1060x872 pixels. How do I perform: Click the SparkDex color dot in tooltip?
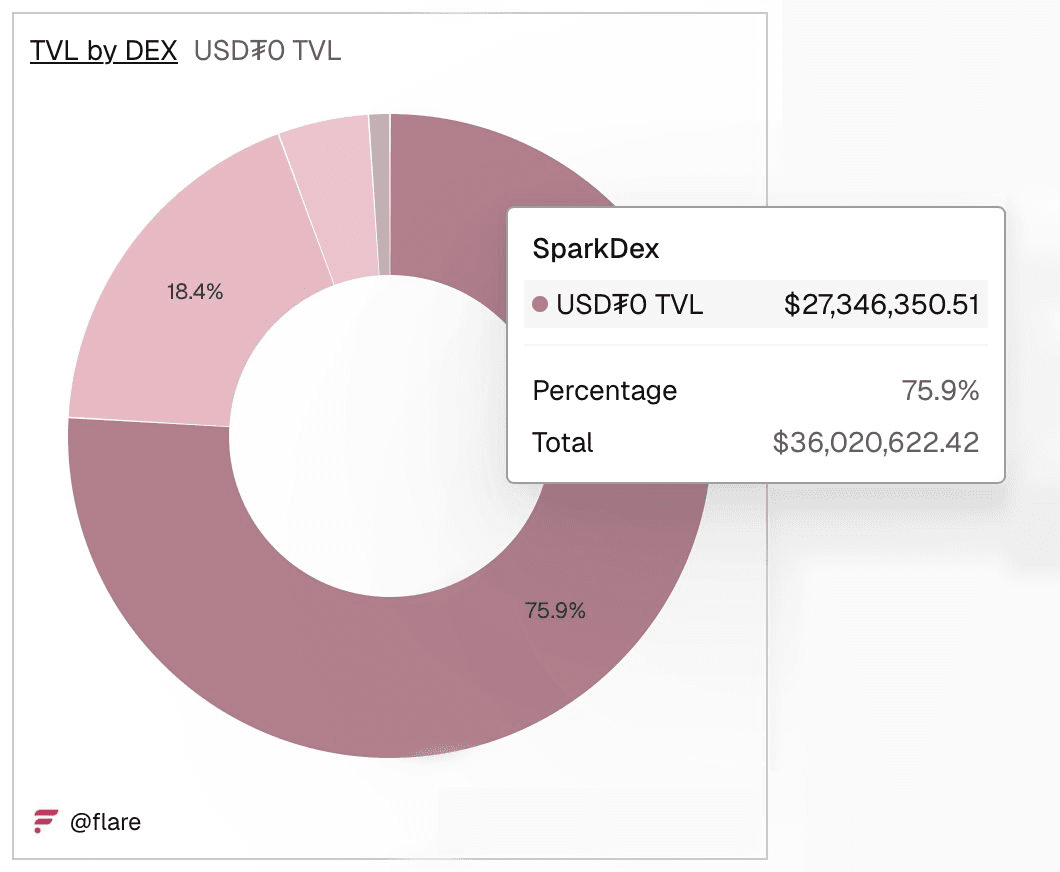pyautogui.click(x=541, y=304)
